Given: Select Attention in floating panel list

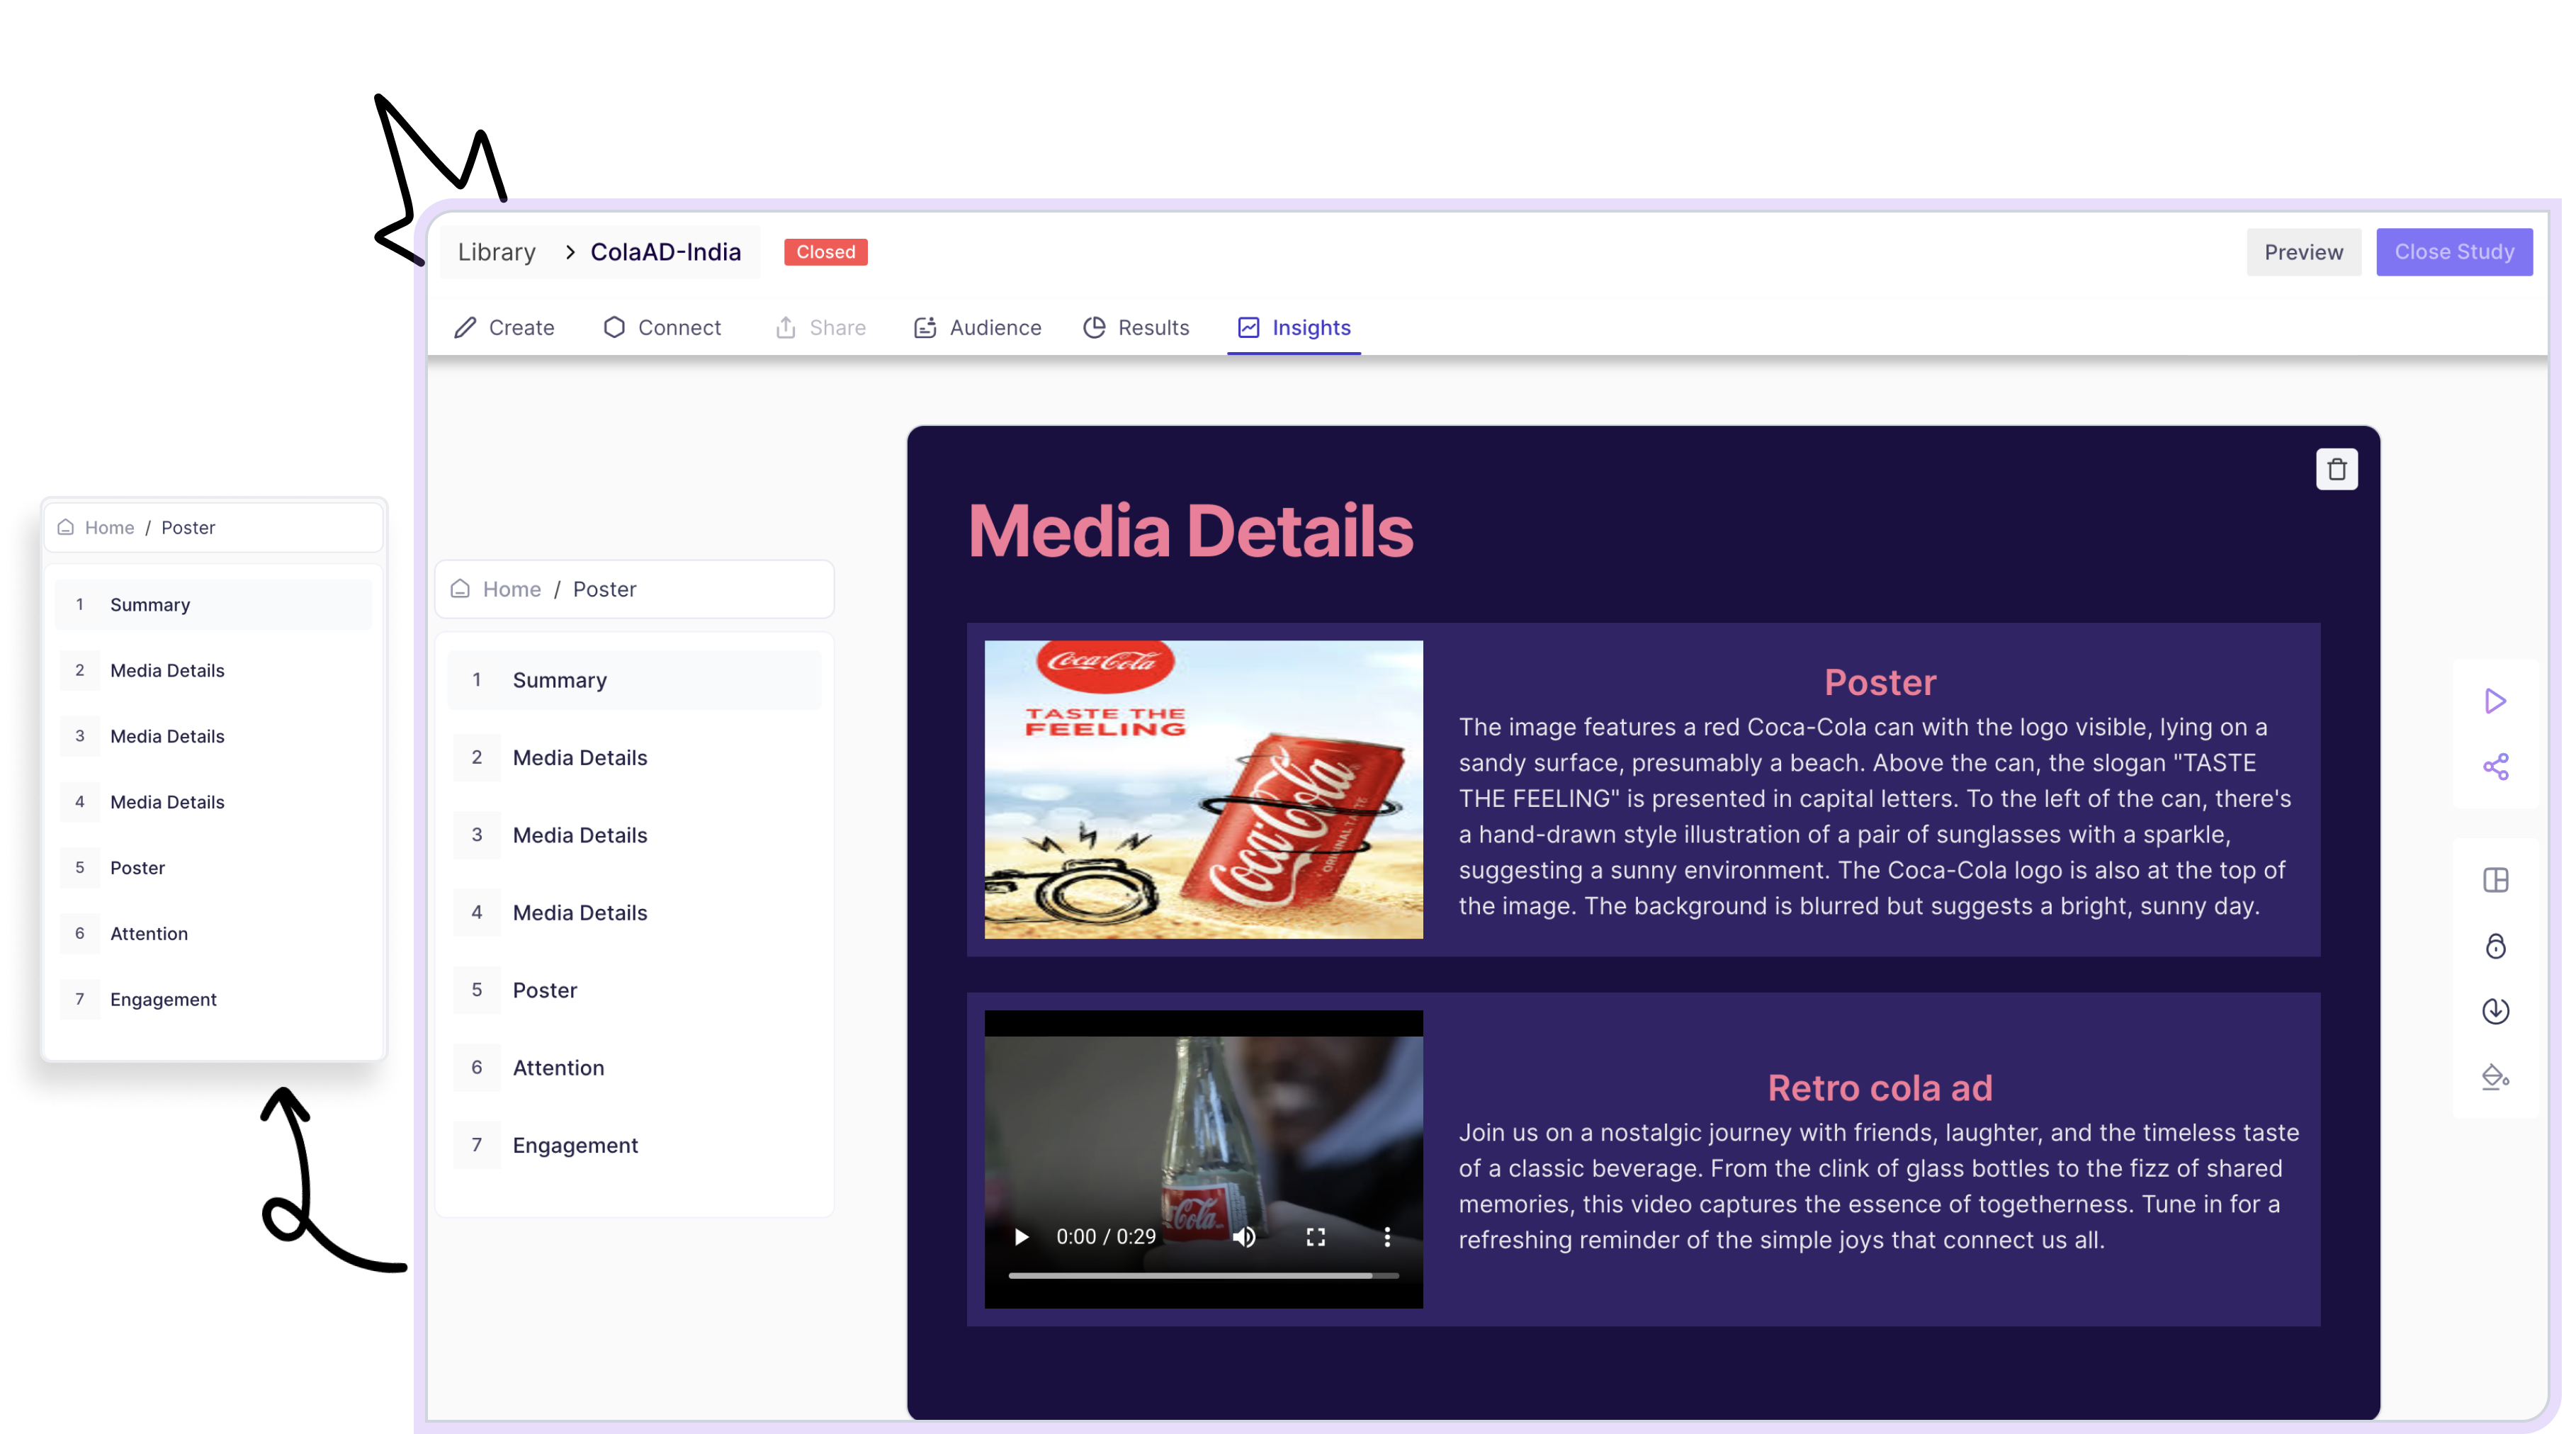Looking at the screenshot, I should click(213, 933).
